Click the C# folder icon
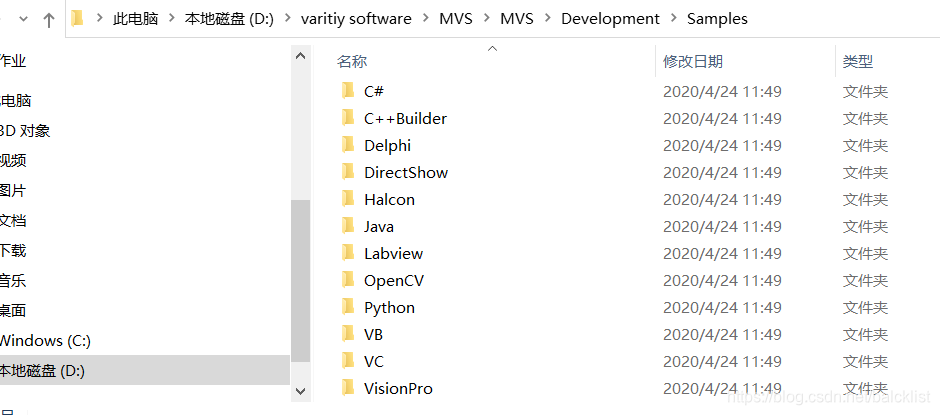This screenshot has height=415, width=940. coord(348,91)
